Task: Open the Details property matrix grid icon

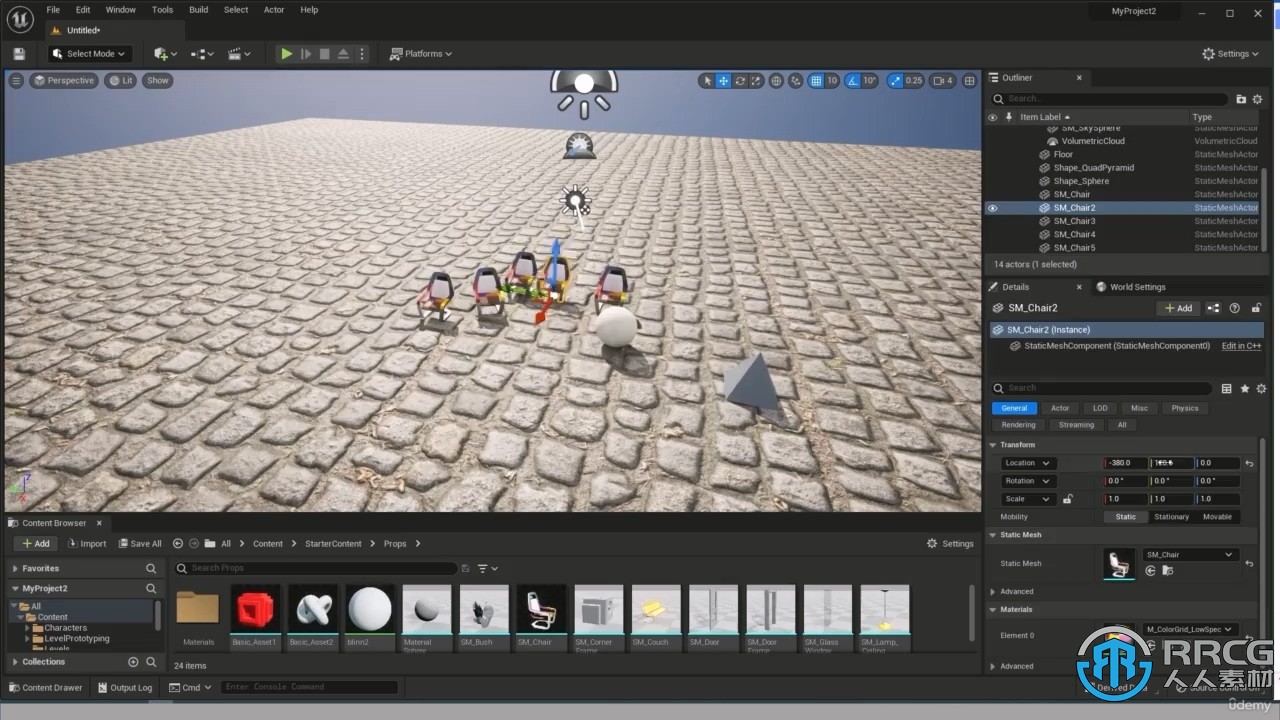Action: (x=1227, y=388)
